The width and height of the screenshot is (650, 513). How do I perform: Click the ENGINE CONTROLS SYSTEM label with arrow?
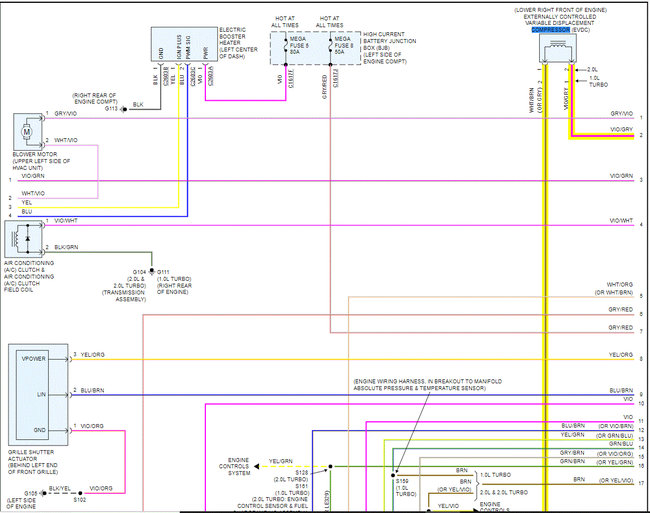click(238, 466)
